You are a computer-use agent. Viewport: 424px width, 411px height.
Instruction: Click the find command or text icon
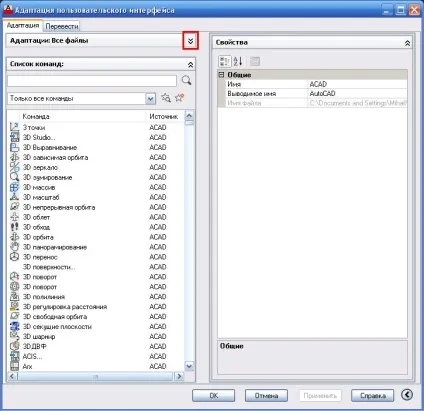166,98
